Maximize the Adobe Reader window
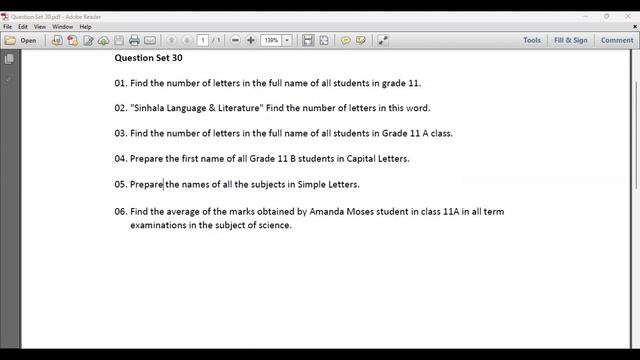Viewport: 640px width, 360px height. point(607,16)
